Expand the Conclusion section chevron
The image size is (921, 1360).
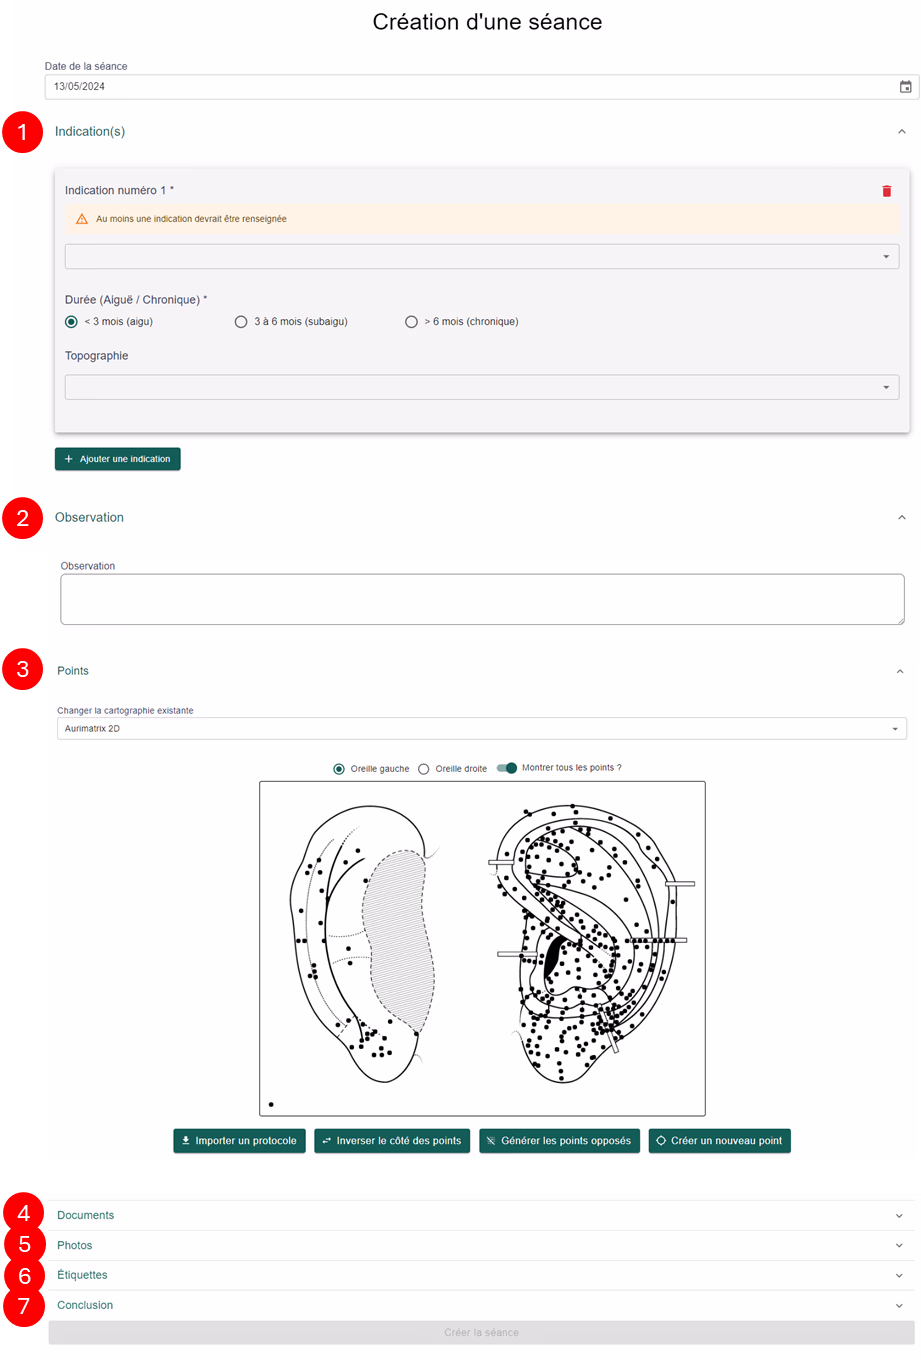(x=899, y=1306)
